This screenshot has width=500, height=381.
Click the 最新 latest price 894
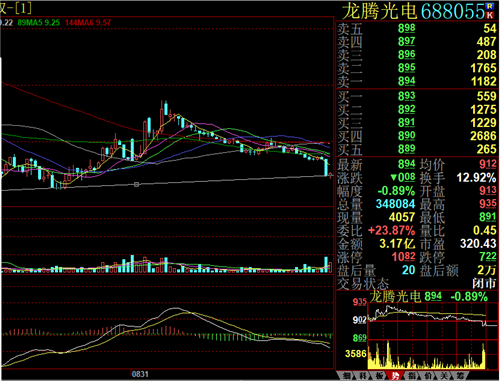pos(406,164)
